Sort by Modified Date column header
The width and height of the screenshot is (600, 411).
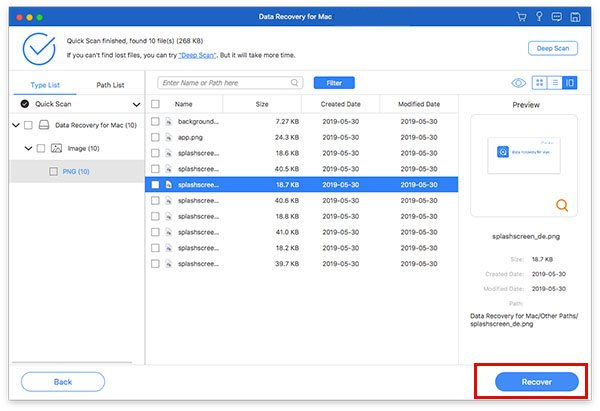(419, 104)
